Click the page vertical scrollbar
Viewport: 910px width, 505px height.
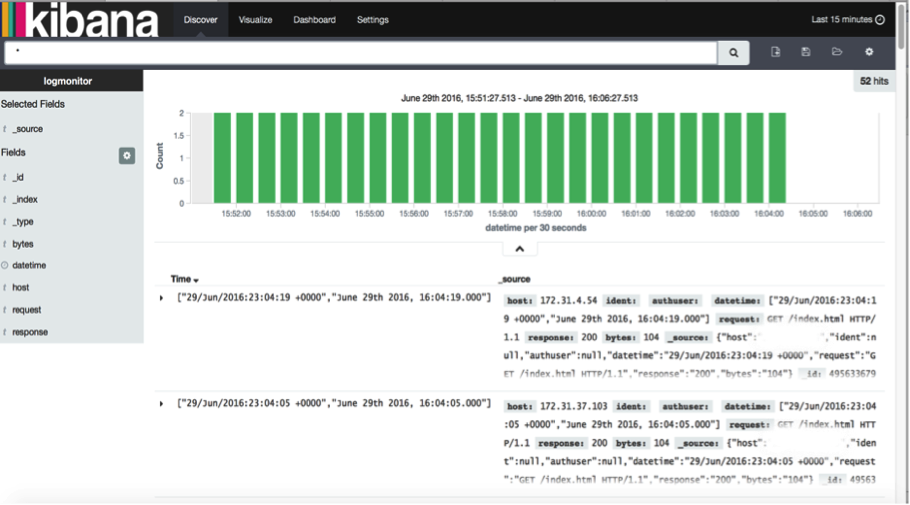(902, 26)
